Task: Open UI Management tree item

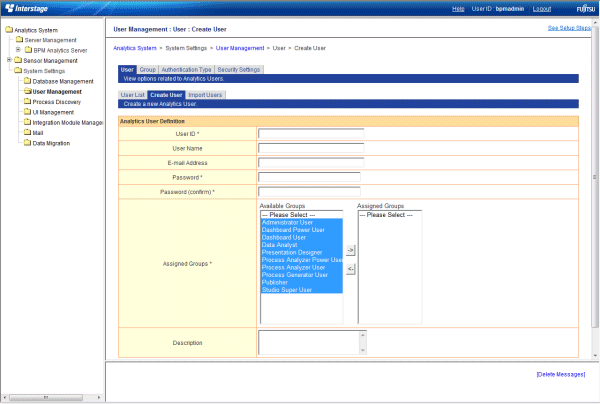Action: 53,112
